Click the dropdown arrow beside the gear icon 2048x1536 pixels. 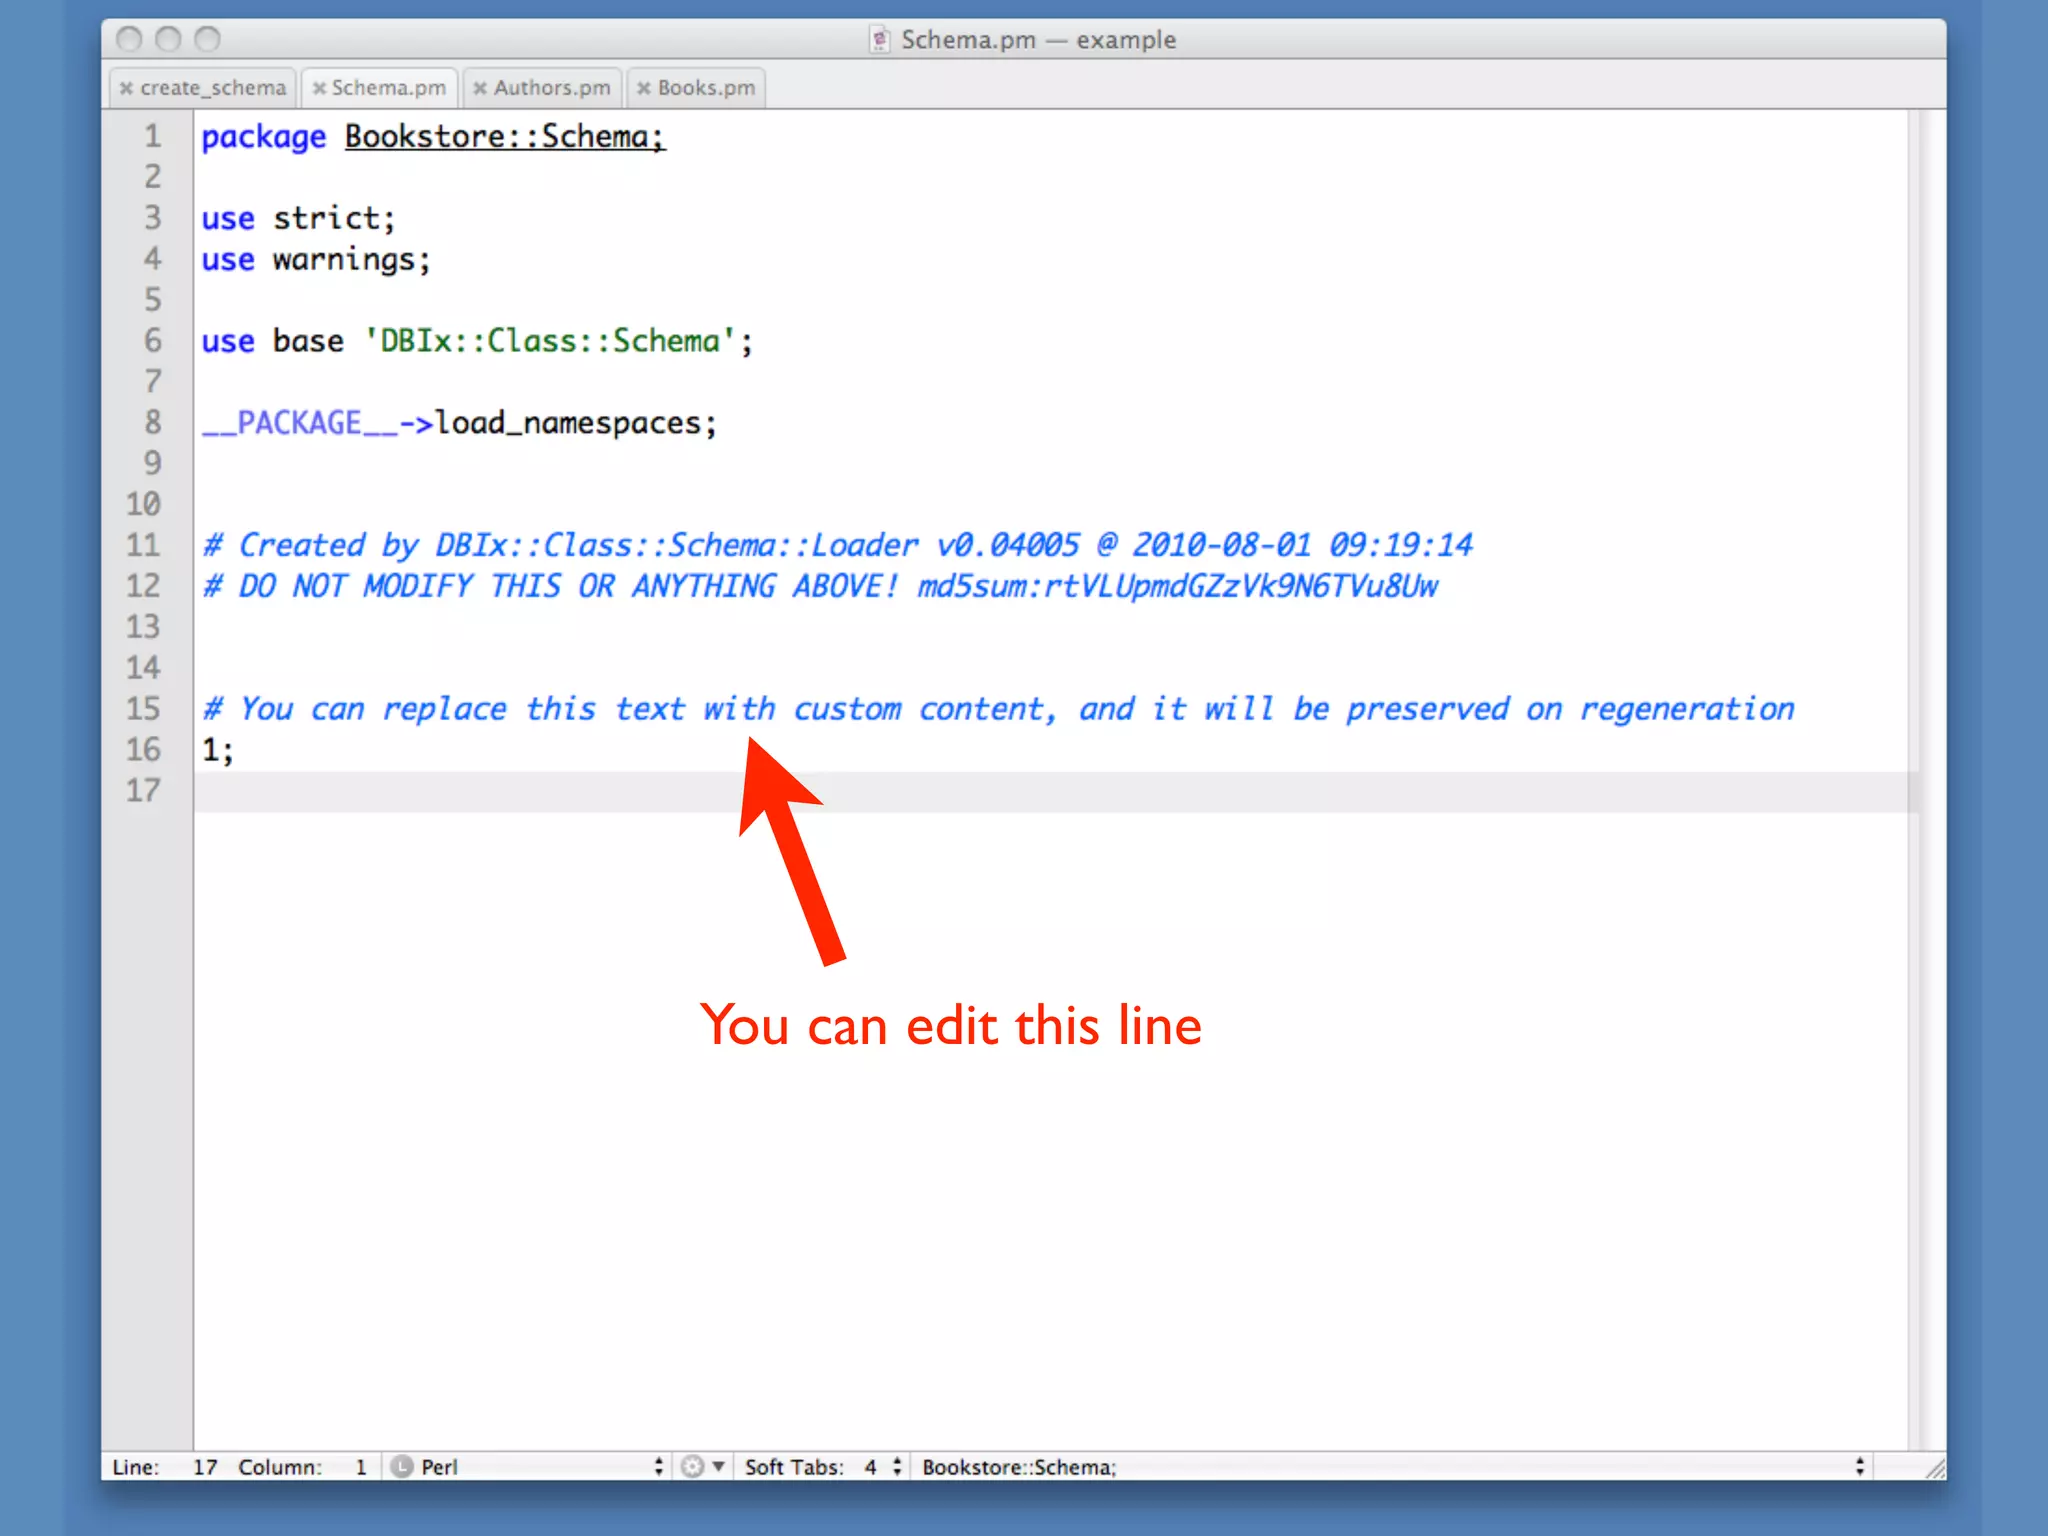pyautogui.click(x=718, y=1467)
